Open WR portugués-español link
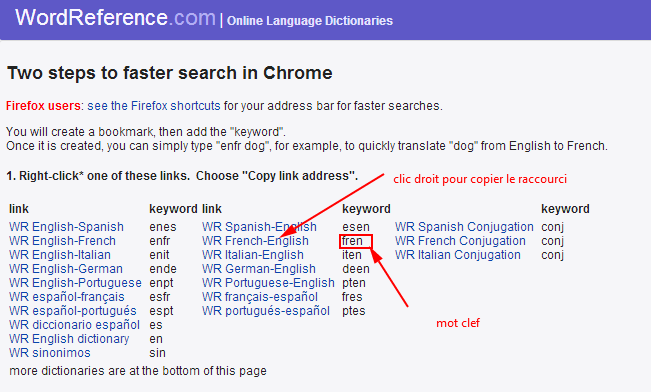 [266, 311]
